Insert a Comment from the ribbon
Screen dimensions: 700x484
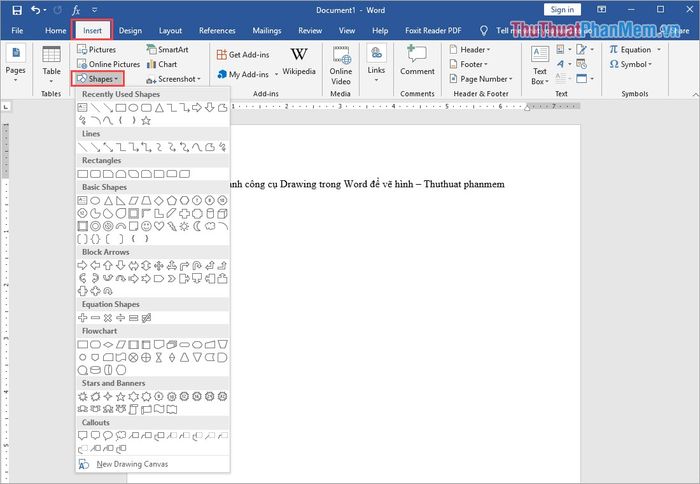click(417, 60)
